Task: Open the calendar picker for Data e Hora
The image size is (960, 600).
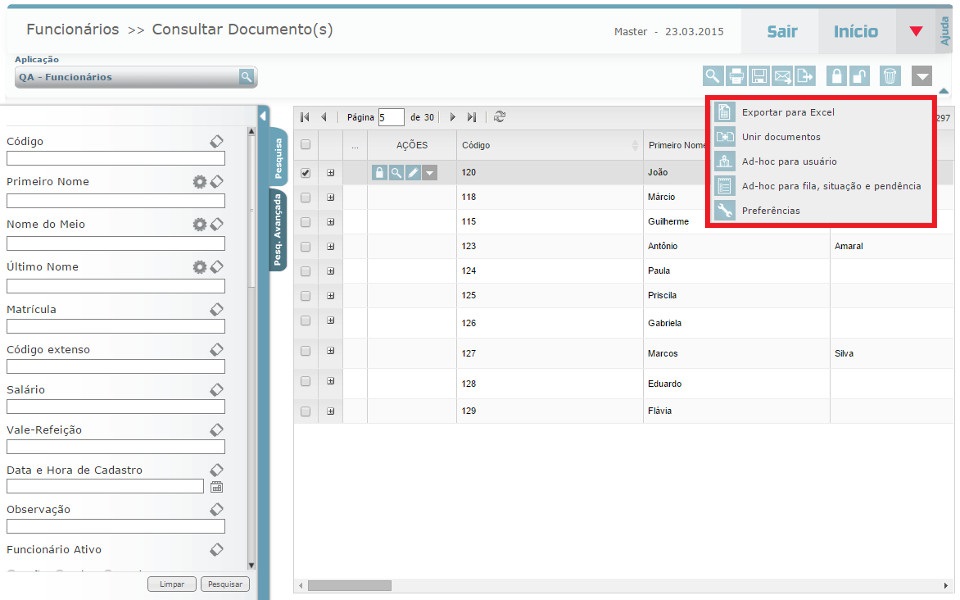Action: point(216,487)
